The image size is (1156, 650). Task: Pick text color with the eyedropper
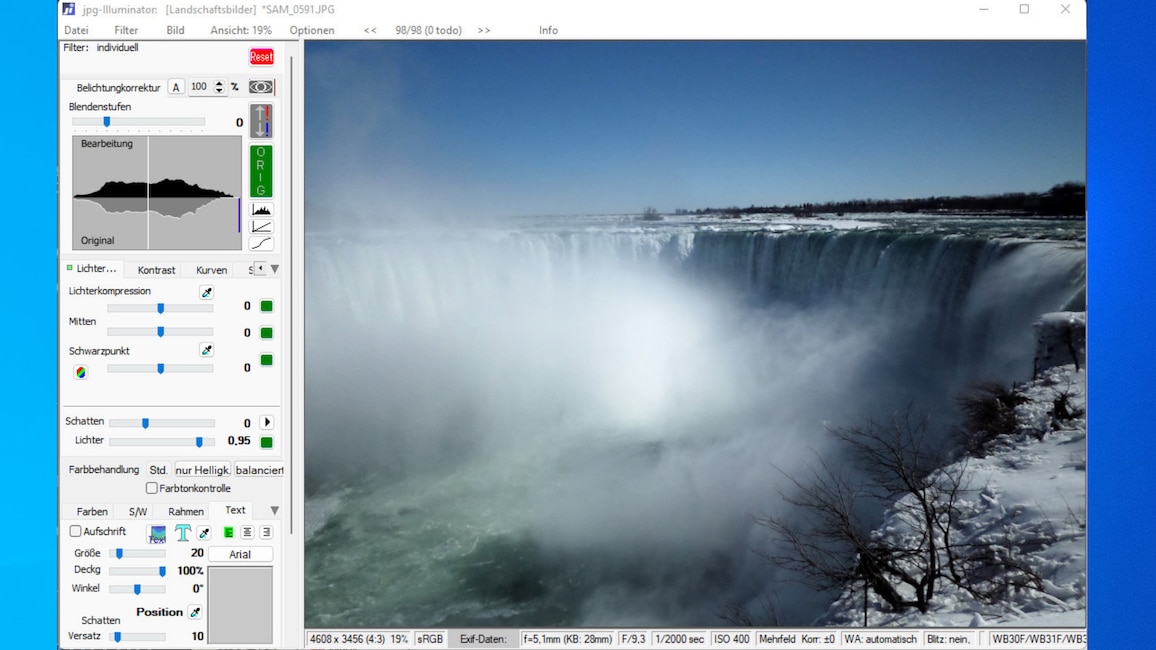pos(204,532)
